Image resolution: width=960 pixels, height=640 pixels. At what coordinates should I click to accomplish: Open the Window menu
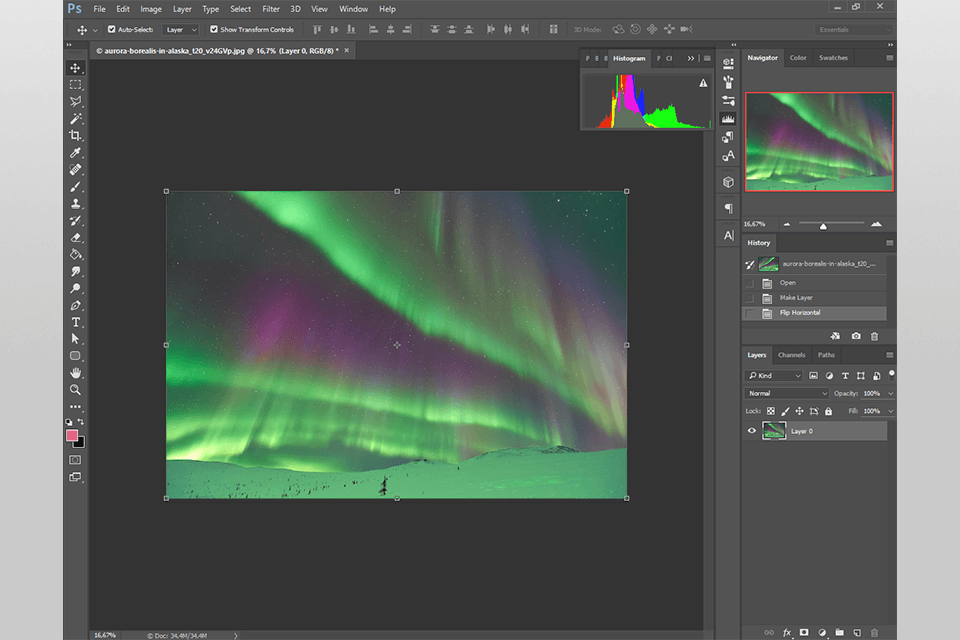[x=353, y=9]
